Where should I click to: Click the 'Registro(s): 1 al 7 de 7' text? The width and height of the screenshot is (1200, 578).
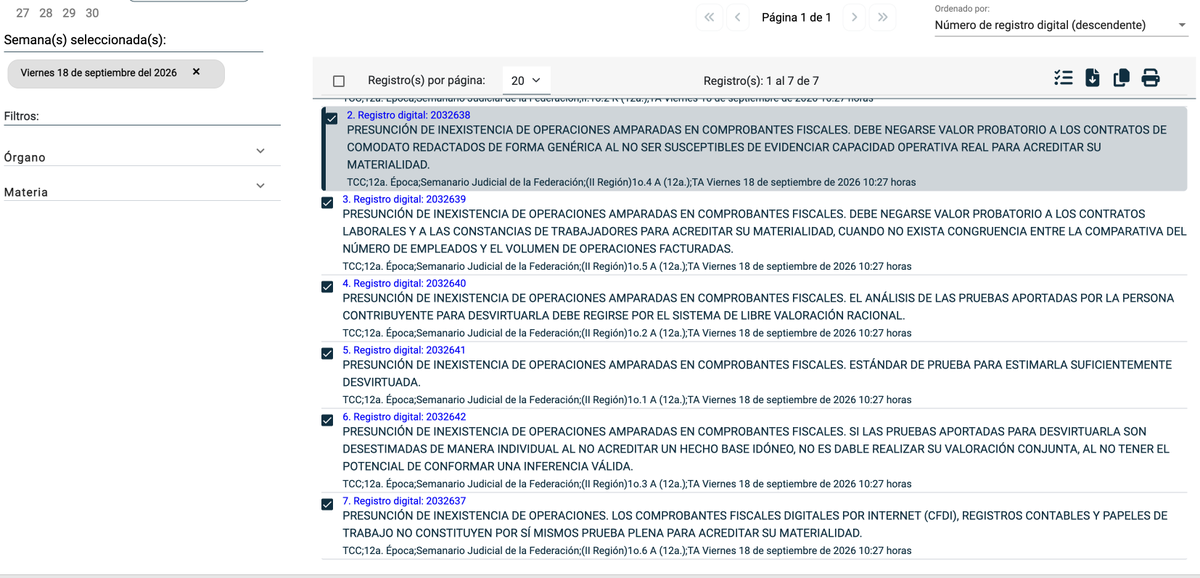(x=761, y=81)
